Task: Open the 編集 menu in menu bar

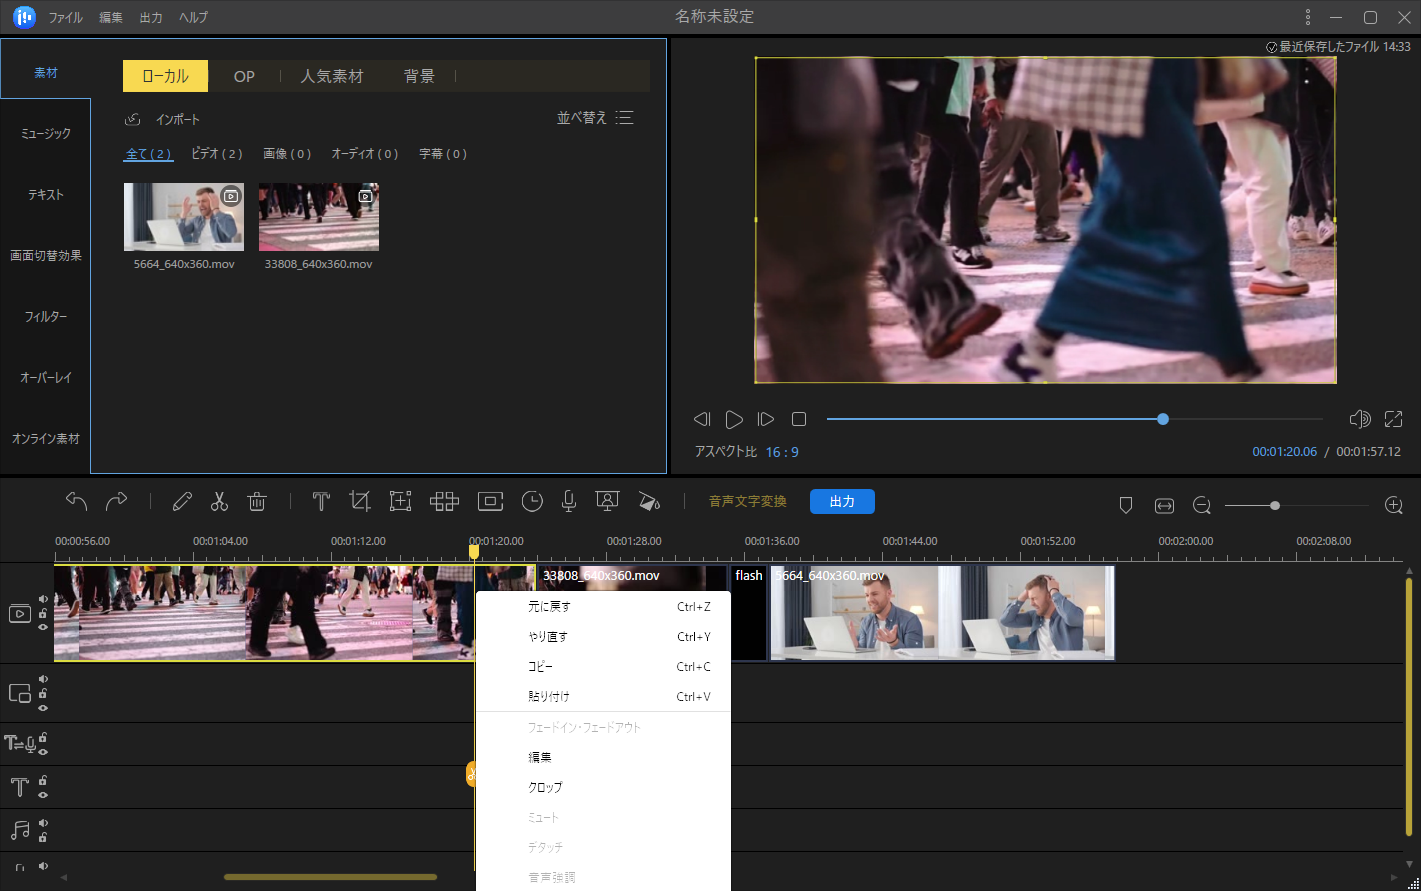Action: [x=112, y=18]
